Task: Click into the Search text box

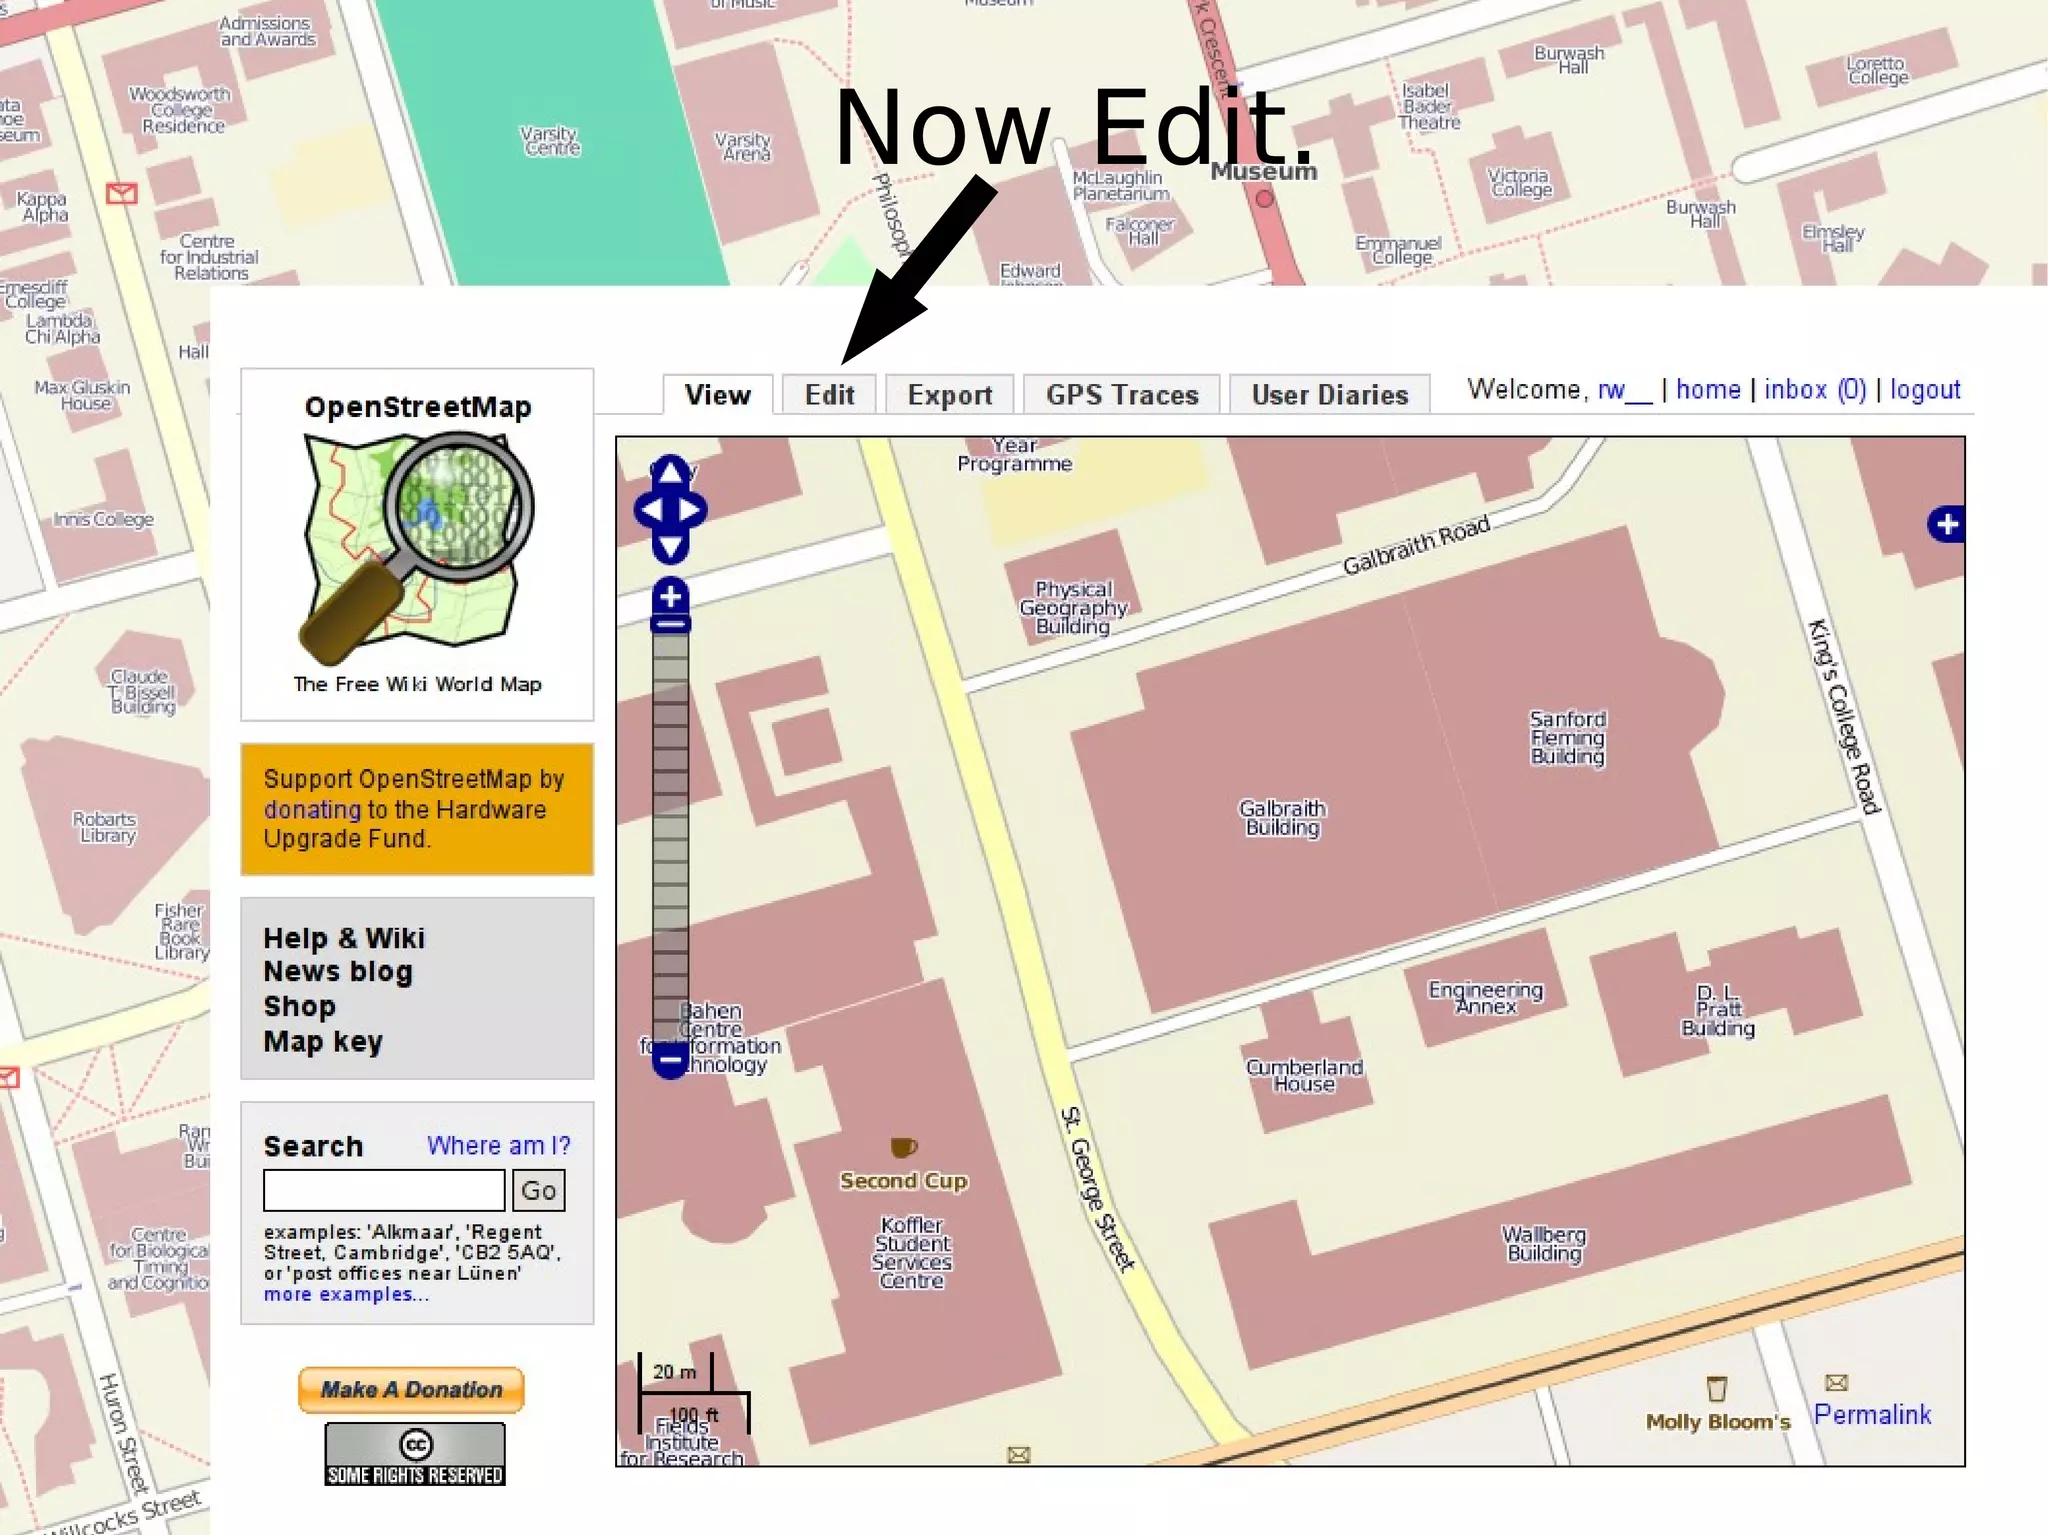Action: coord(384,1190)
